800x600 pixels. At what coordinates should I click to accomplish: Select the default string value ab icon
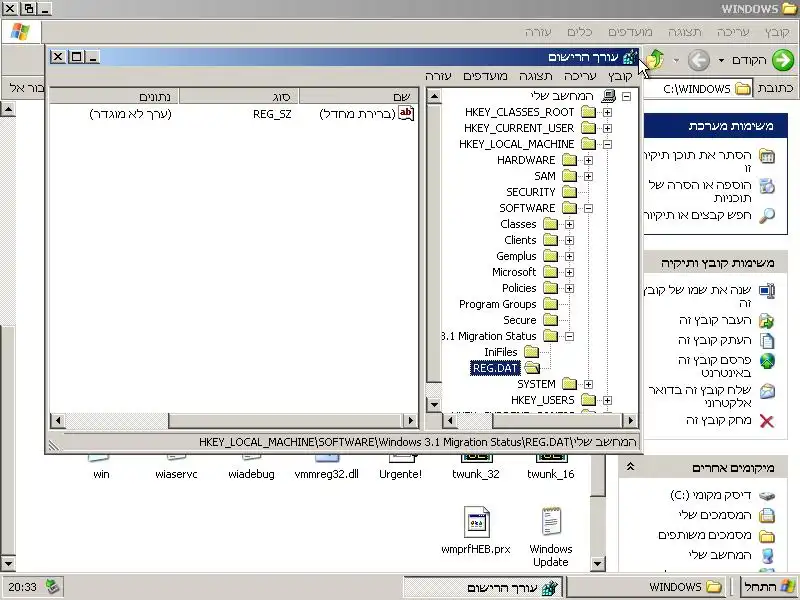pos(406,113)
